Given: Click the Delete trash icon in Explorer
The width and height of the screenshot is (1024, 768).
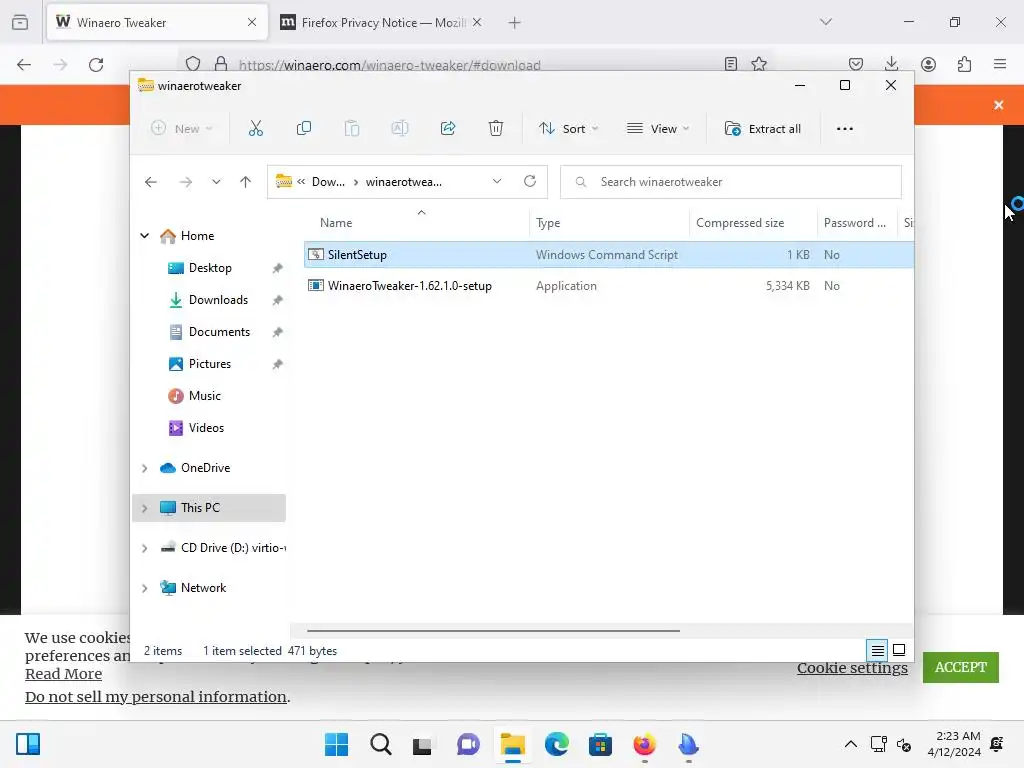Looking at the screenshot, I should [x=496, y=129].
